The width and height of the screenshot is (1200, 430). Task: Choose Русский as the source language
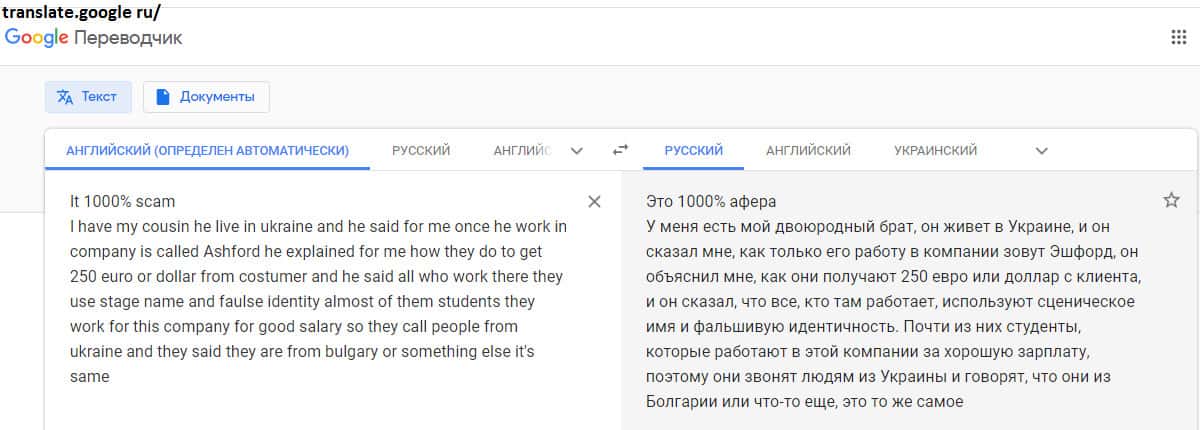point(421,151)
